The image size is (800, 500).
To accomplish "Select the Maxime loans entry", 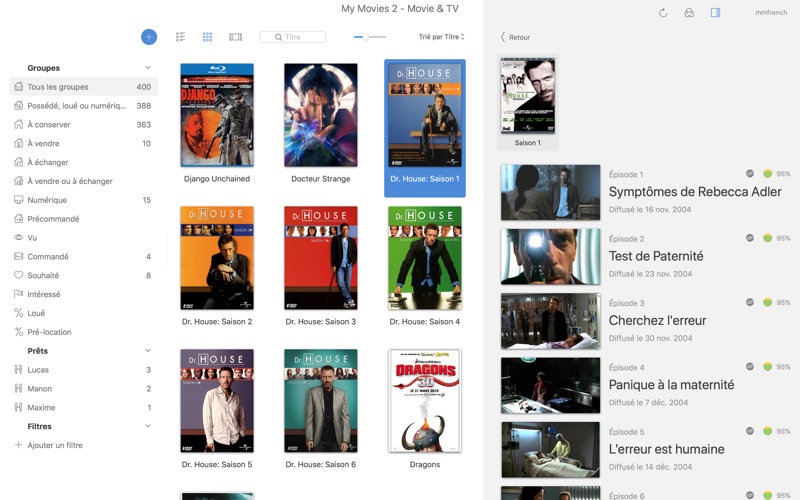I will click(x=83, y=407).
